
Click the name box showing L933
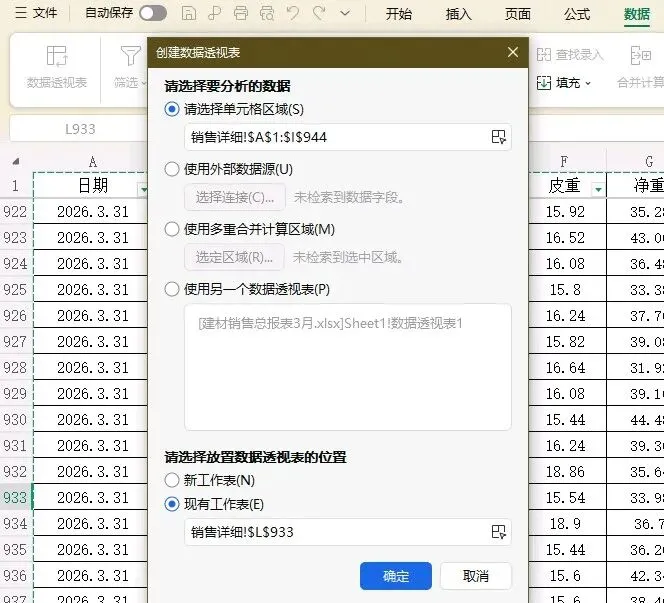pyautogui.click(x=80, y=129)
